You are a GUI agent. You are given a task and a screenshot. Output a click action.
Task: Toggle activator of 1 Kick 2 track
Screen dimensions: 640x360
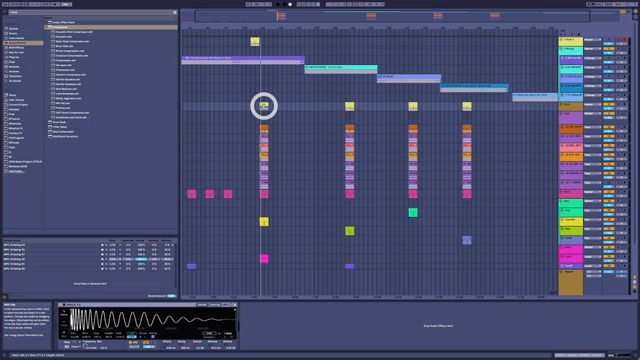609,40
